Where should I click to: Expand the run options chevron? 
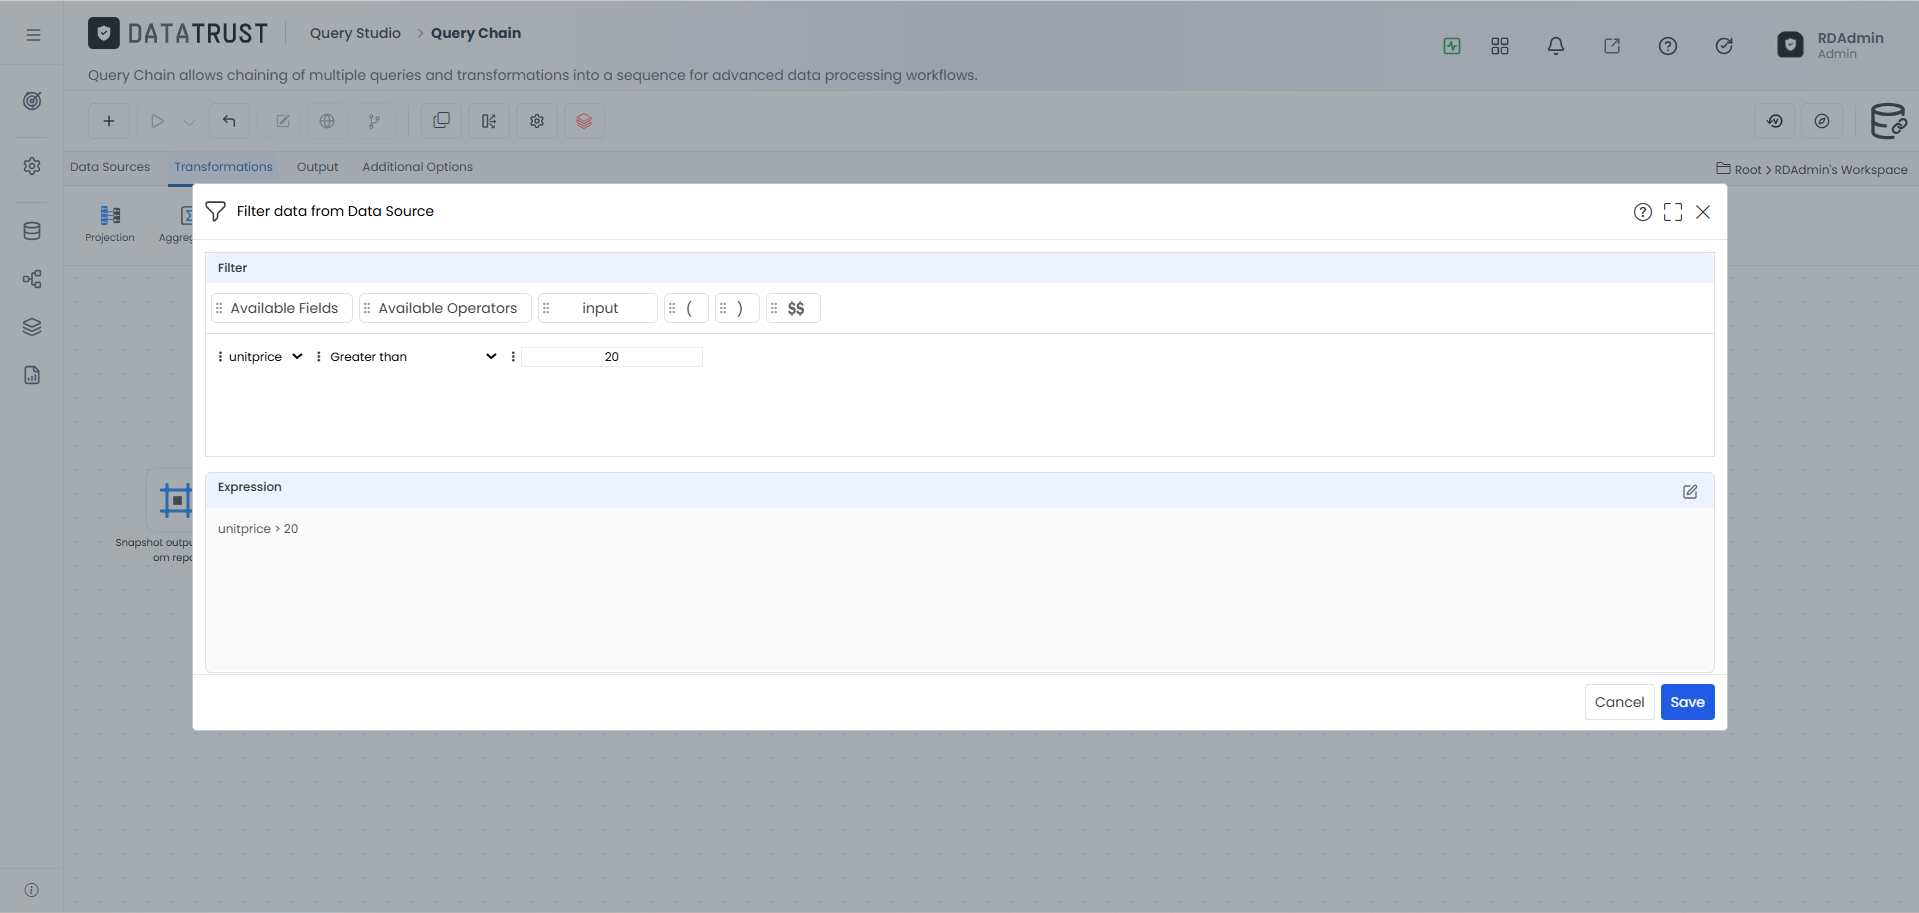(189, 122)
